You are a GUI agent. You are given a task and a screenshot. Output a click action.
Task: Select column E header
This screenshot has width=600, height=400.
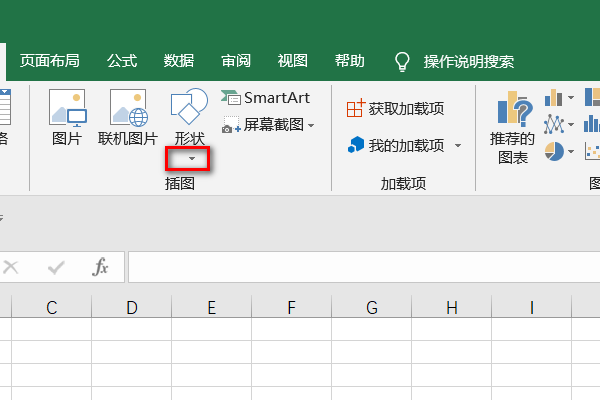pyautogui.click(x=212, y=307)
